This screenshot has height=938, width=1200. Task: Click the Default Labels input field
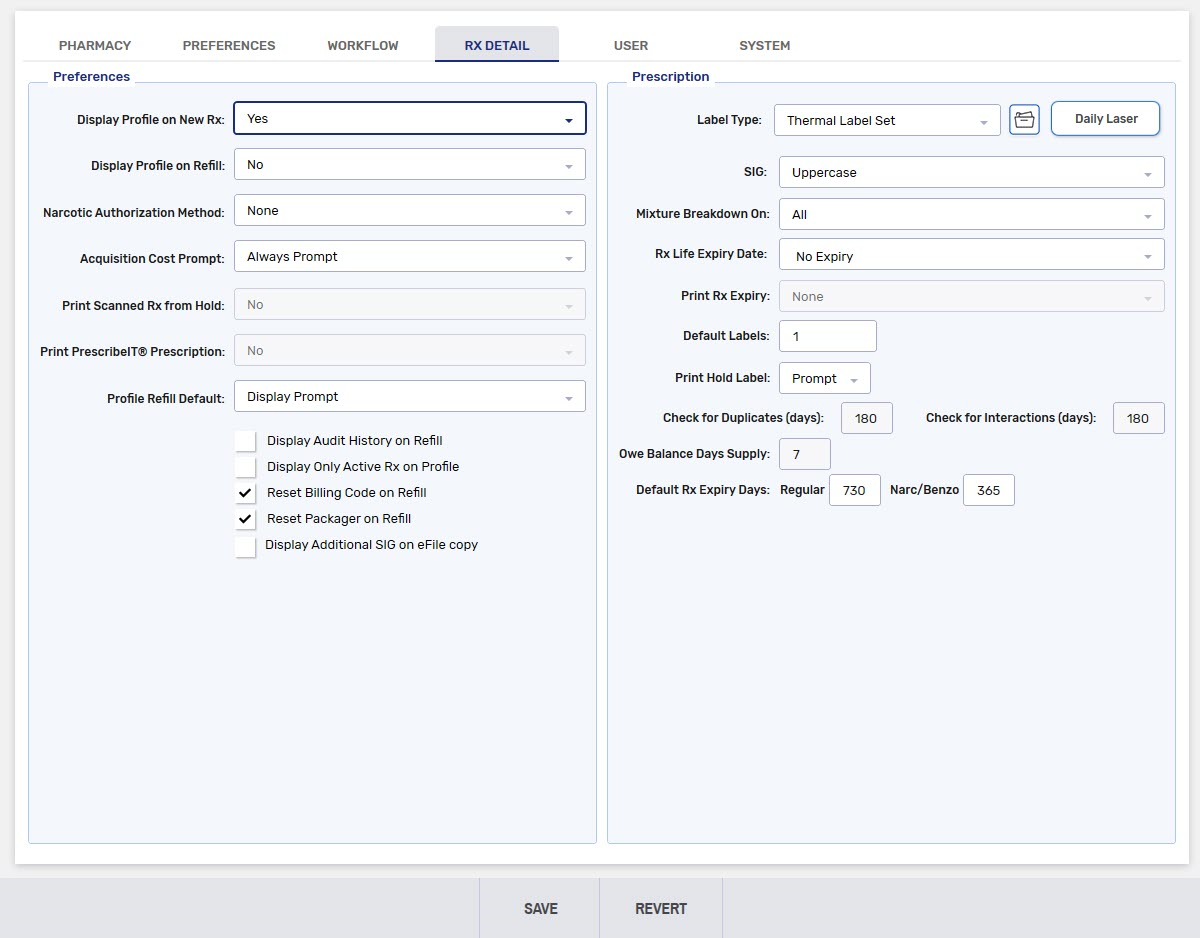click(x=827, y=337)
